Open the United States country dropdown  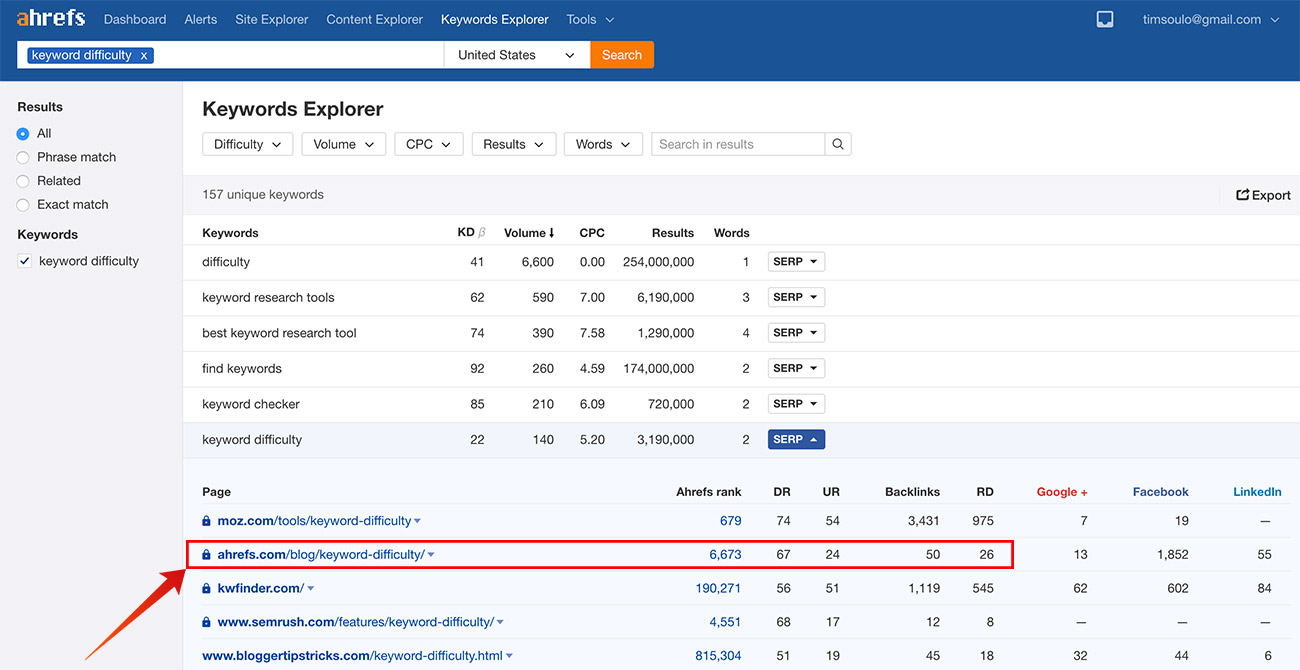516,55
